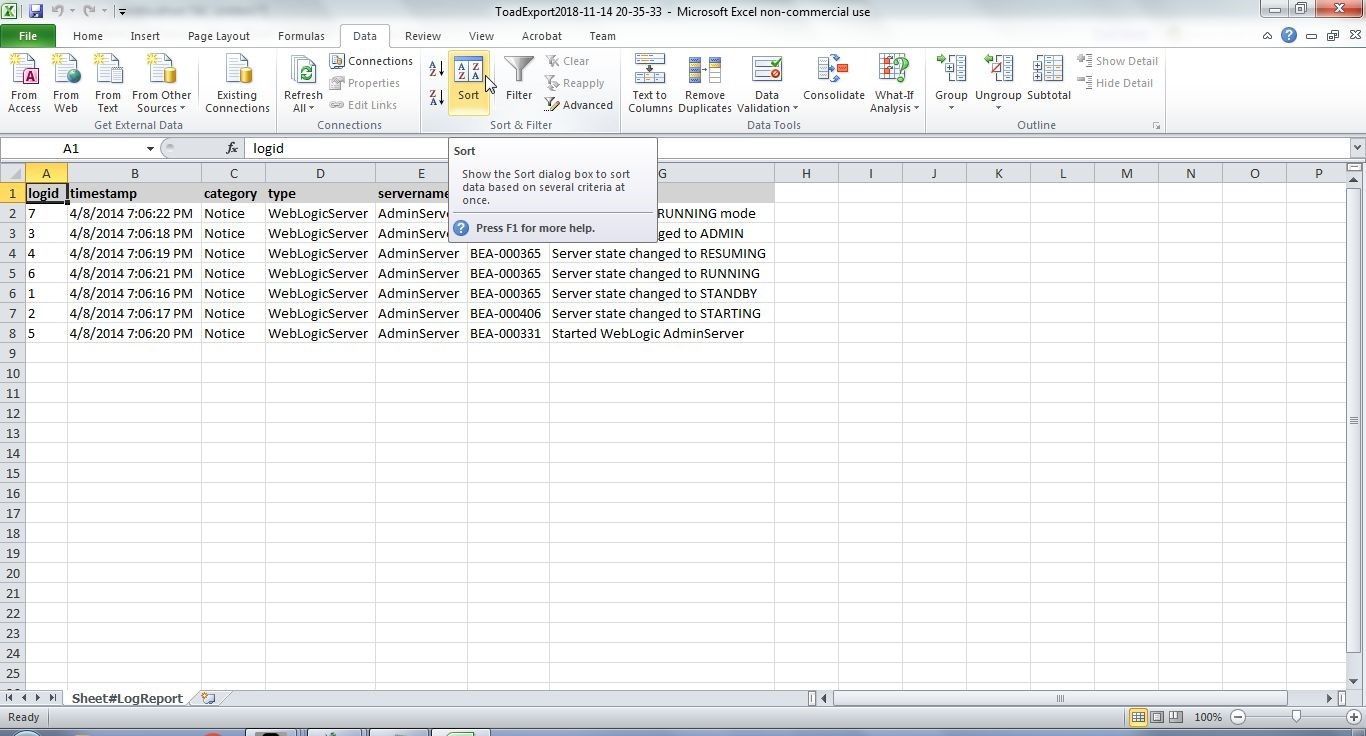Switch to the Formulas ribbon tab

(301, 36)
